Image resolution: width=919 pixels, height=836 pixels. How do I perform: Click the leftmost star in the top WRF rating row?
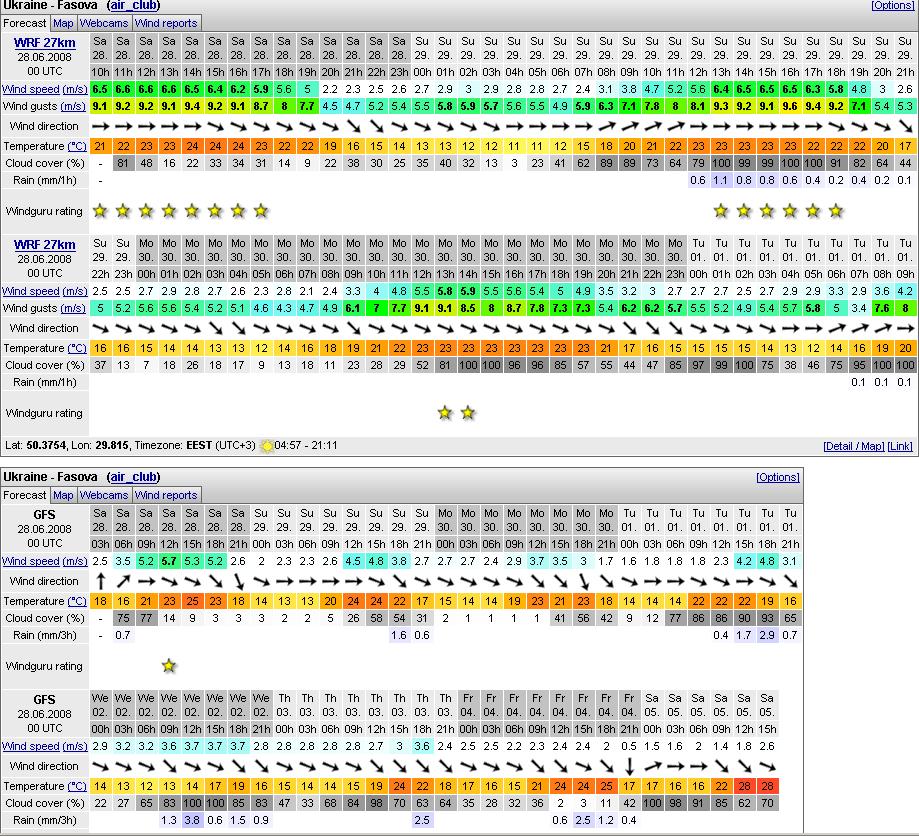tap(100, 210)
